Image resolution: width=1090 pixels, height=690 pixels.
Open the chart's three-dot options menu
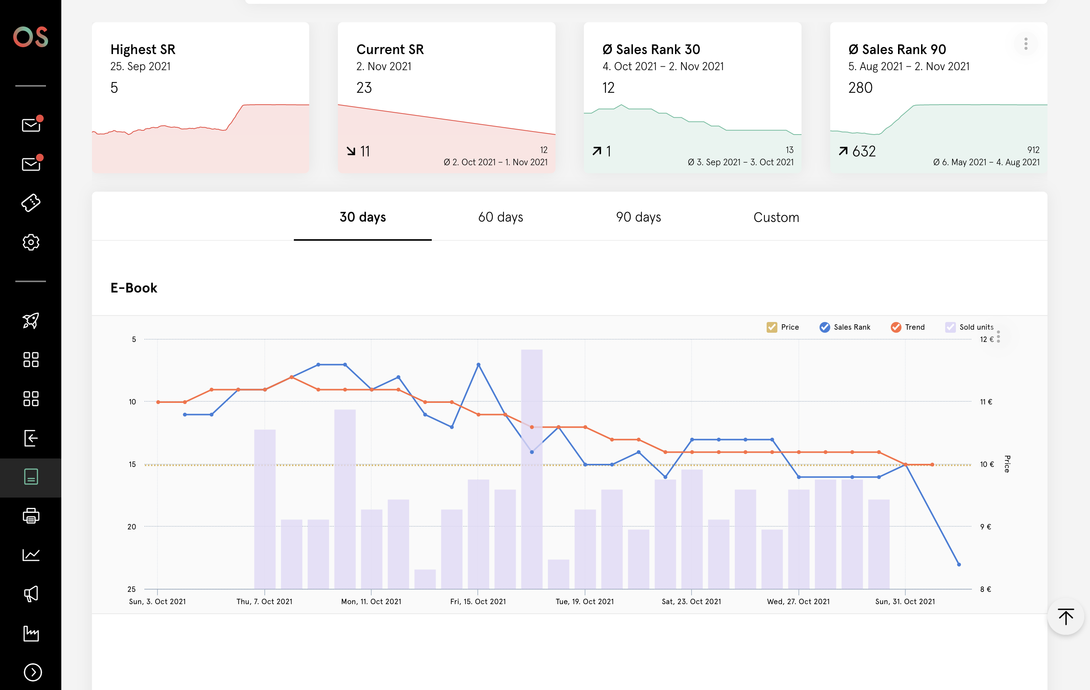click(998, 337)
